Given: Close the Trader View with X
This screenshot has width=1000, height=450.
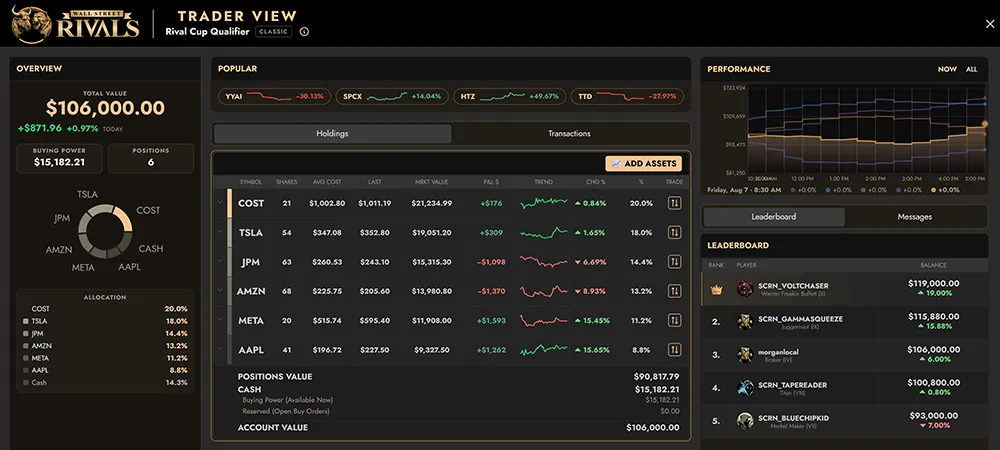Looking at the screenshot, I should tap(990, 24).
